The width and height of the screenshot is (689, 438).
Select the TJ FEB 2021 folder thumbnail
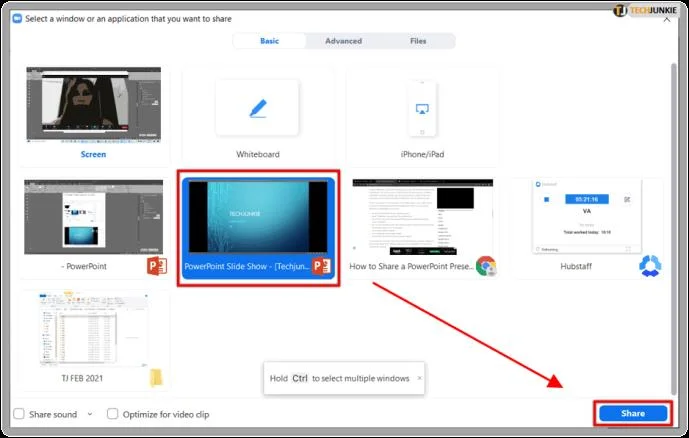pyautogui.click(x=94, y=329)
